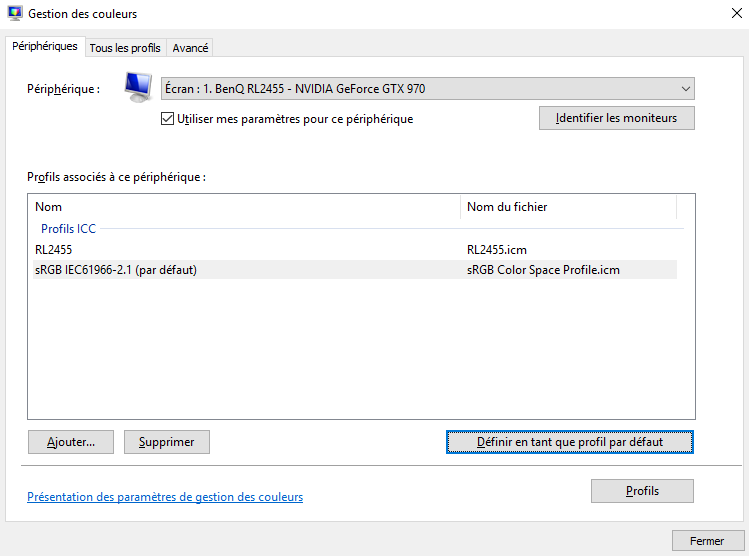749x556 pixels.
Task: Open the Avancé tab
Action: (x=190, y=48)
